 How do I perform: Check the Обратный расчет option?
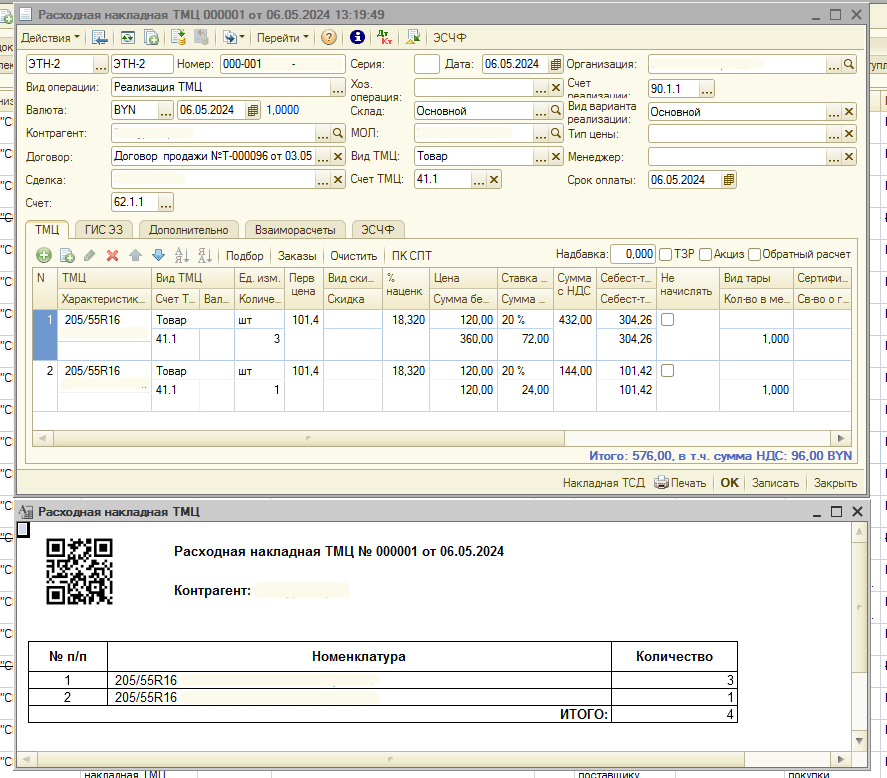click(x=755, y=255)
